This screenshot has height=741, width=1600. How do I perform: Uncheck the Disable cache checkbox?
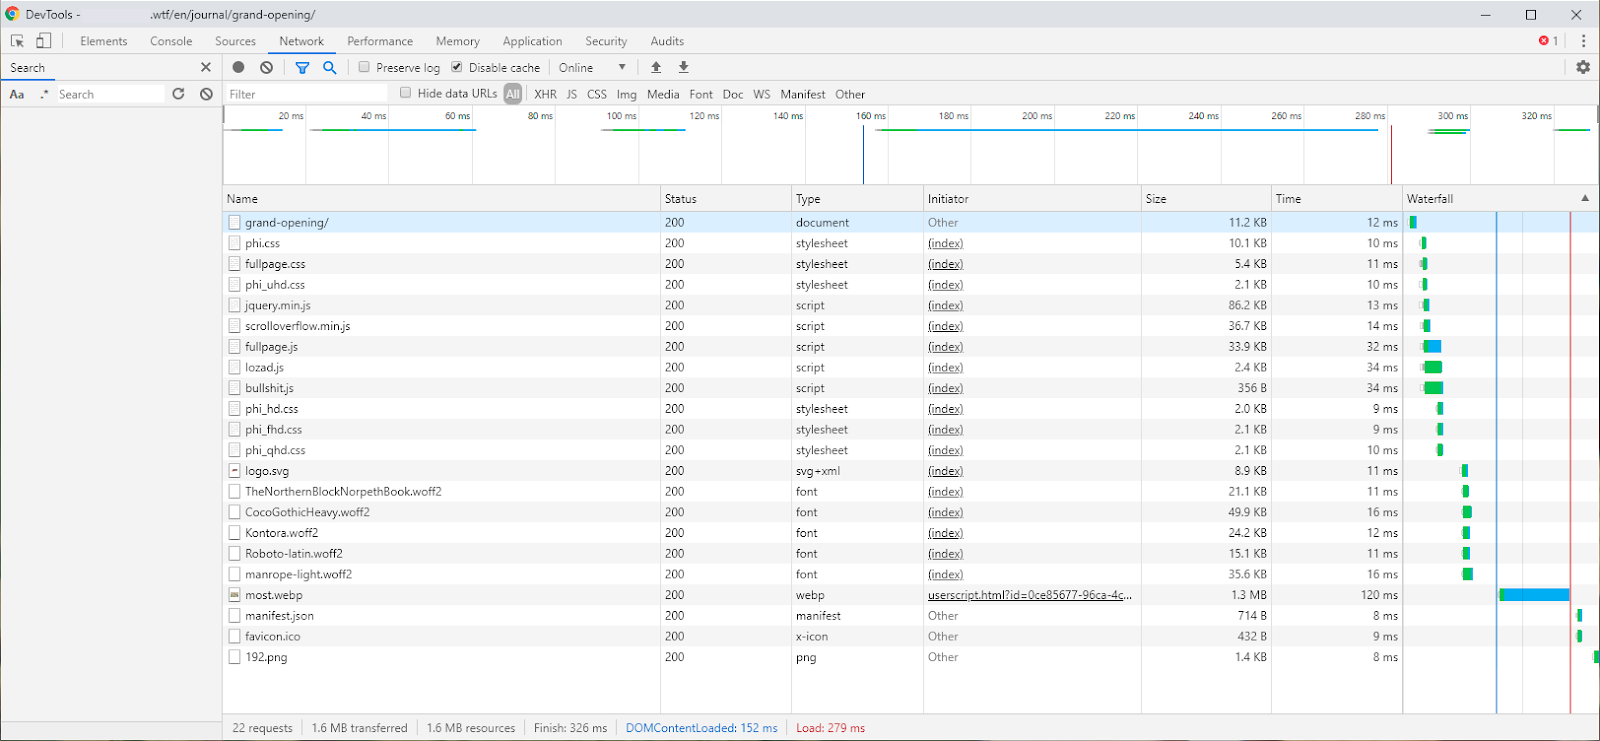coord(457,67)
